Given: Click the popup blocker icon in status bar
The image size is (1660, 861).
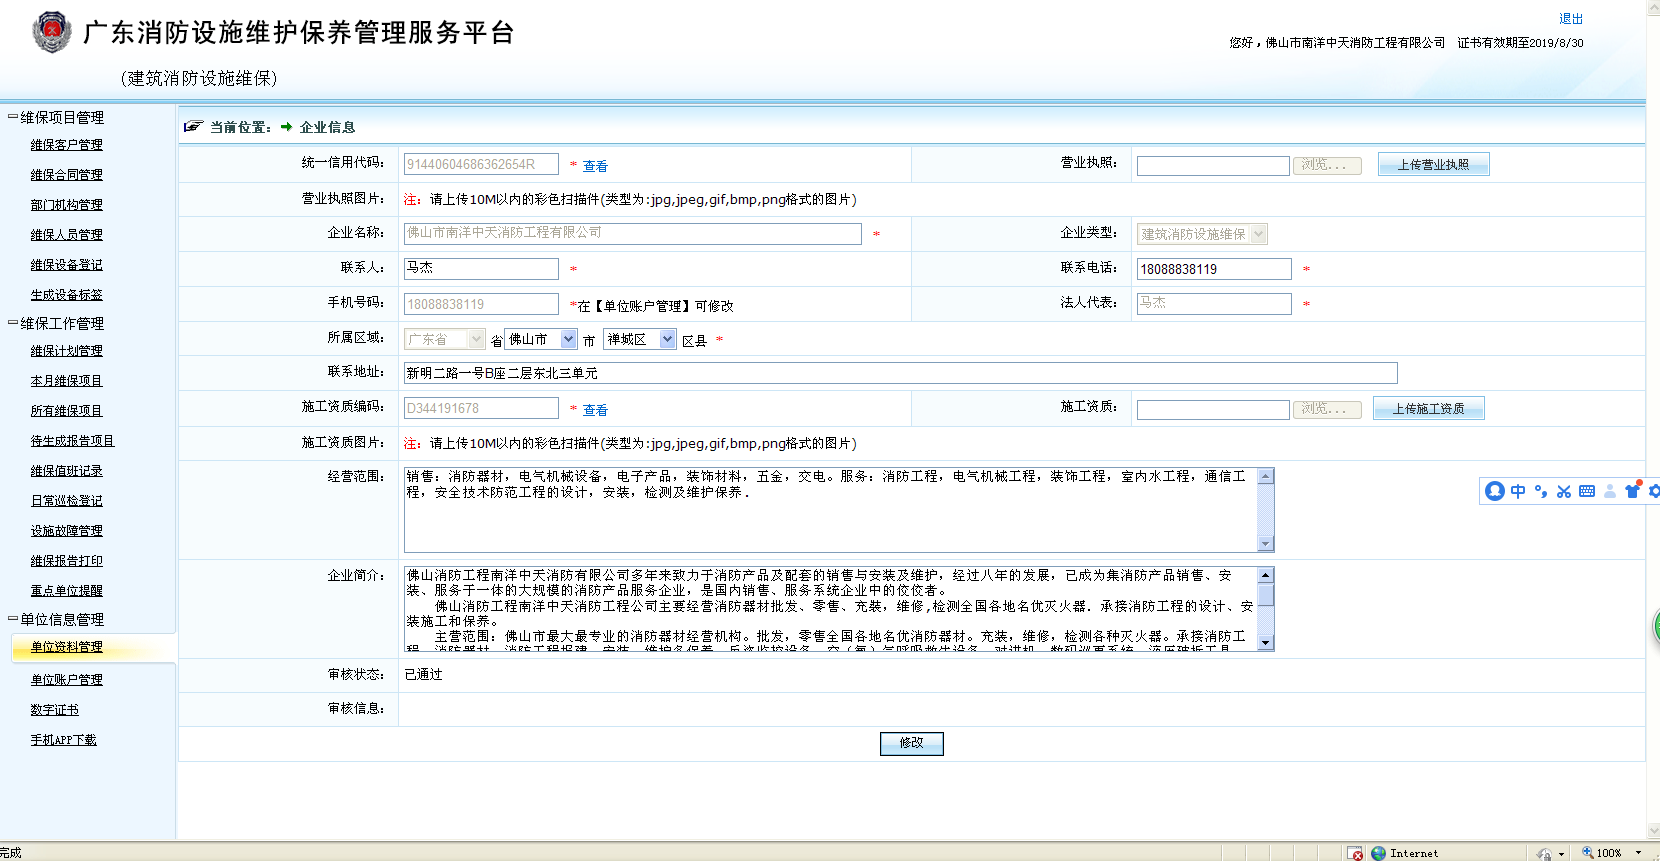Looking at the screenshot, I should 1355,853.
